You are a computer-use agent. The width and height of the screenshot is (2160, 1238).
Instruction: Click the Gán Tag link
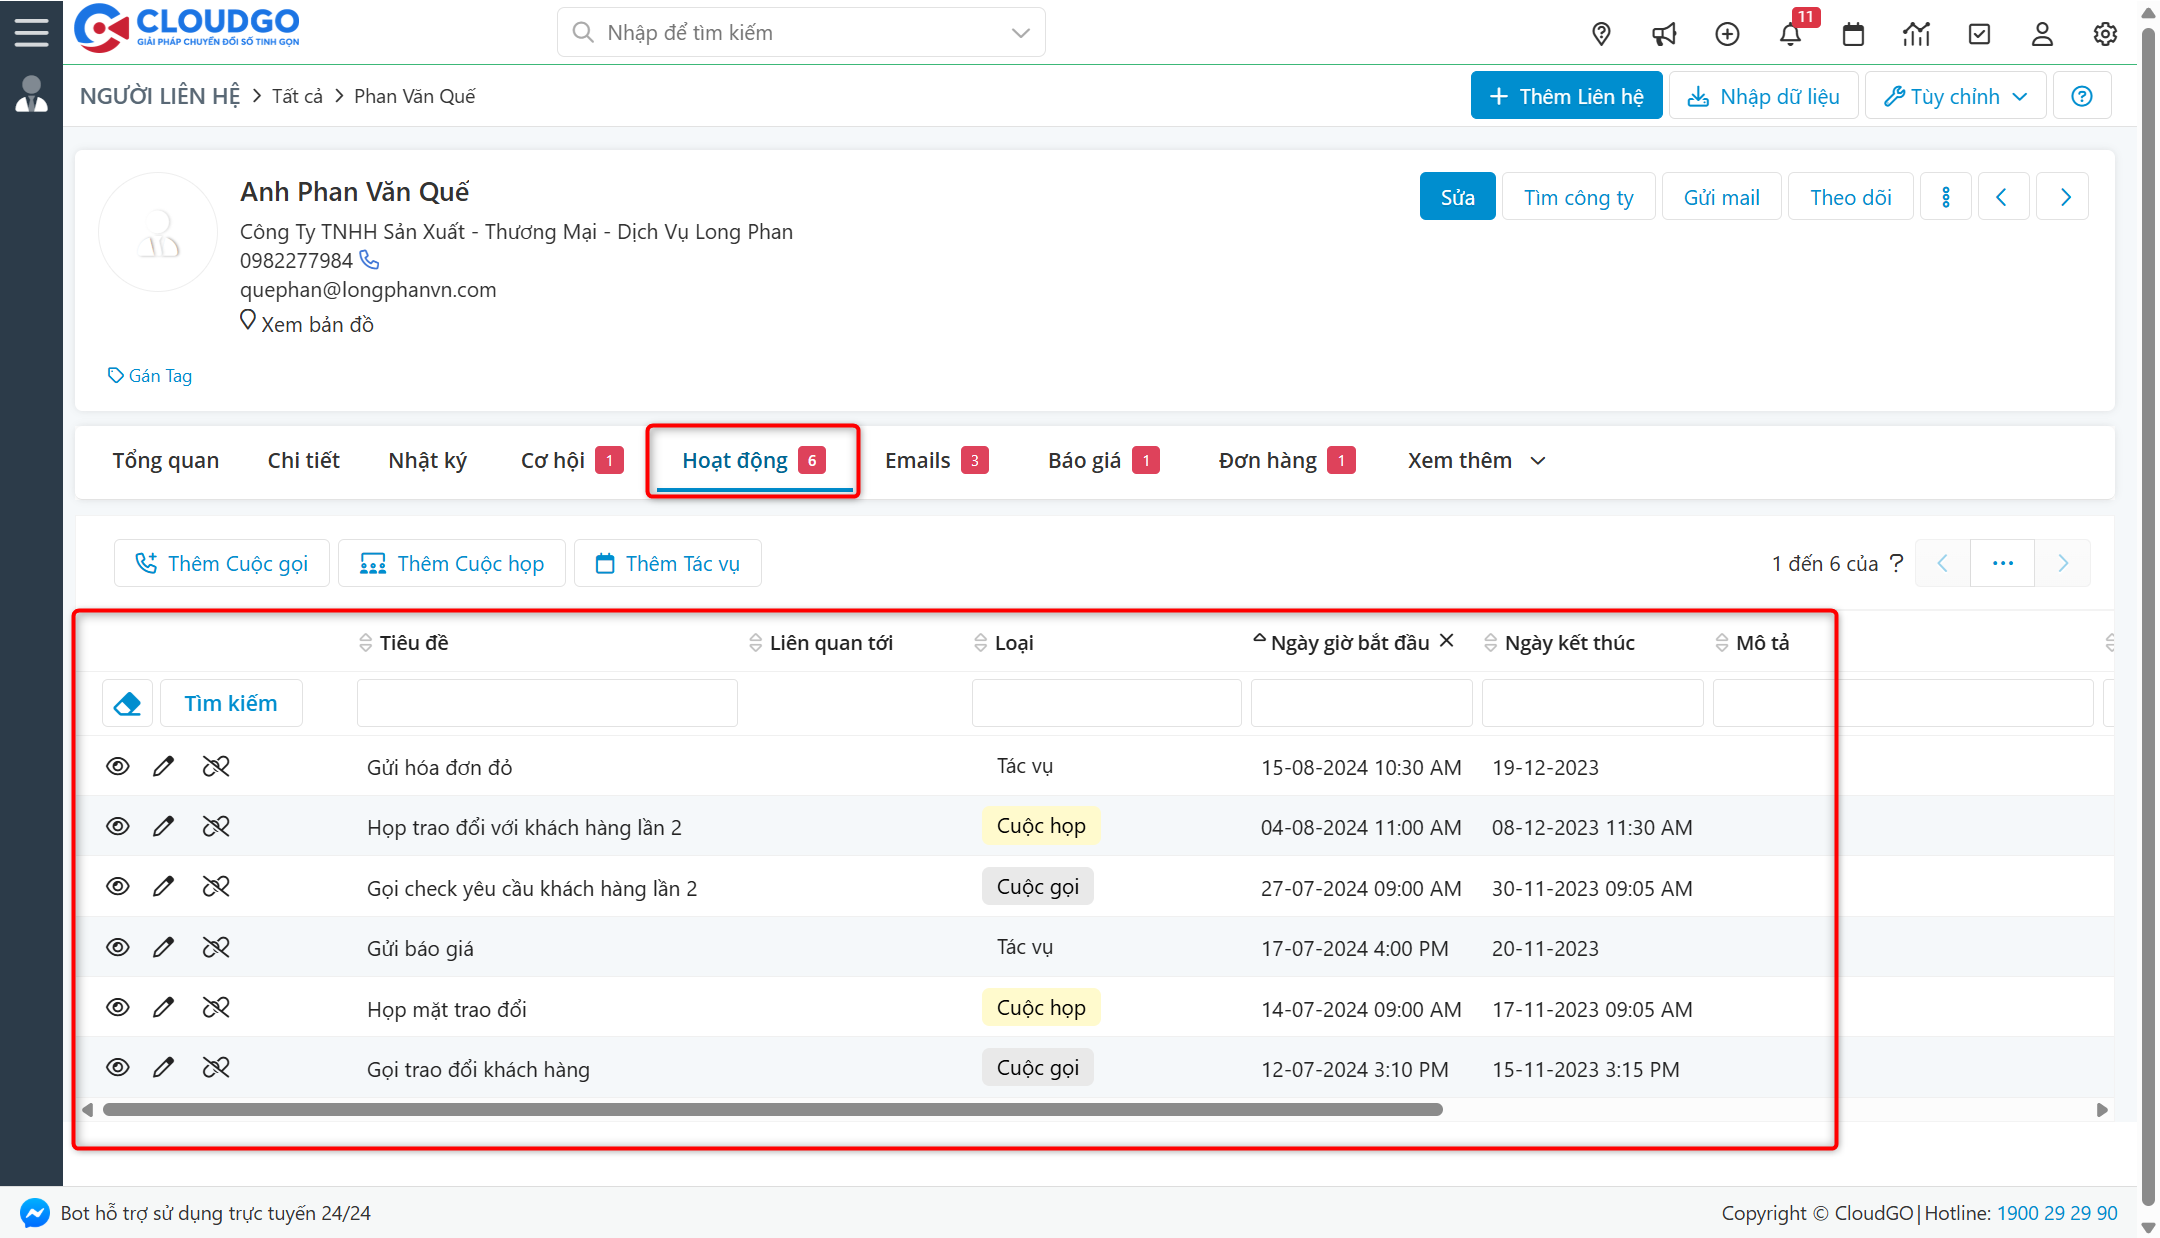pyautogui.click(x=150, y=376)
